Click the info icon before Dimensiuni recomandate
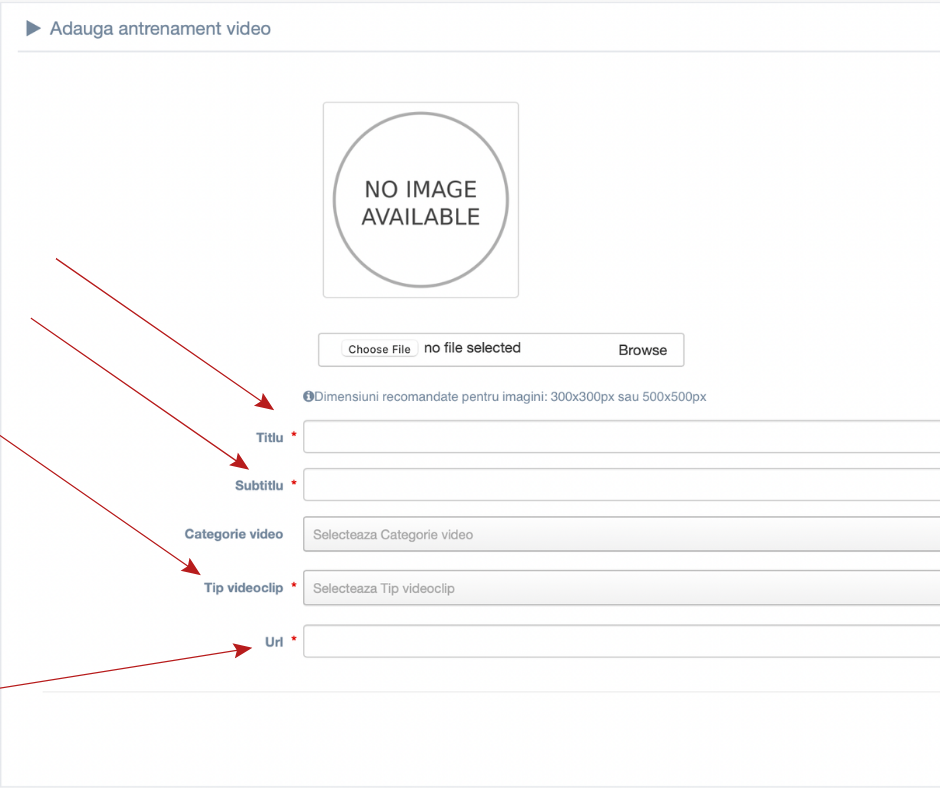Screen dimensions: 940x788 tap(308, 396)
